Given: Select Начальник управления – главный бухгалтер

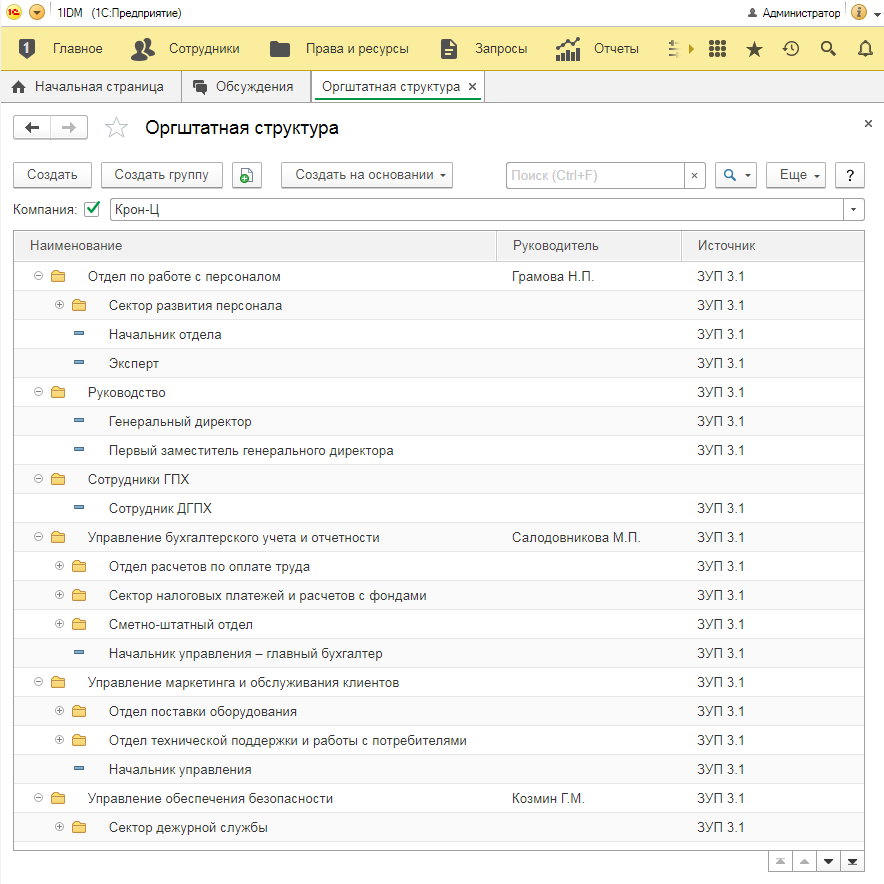Looking at the screenshot, I should pyautogui.click(x=439, y=653).
